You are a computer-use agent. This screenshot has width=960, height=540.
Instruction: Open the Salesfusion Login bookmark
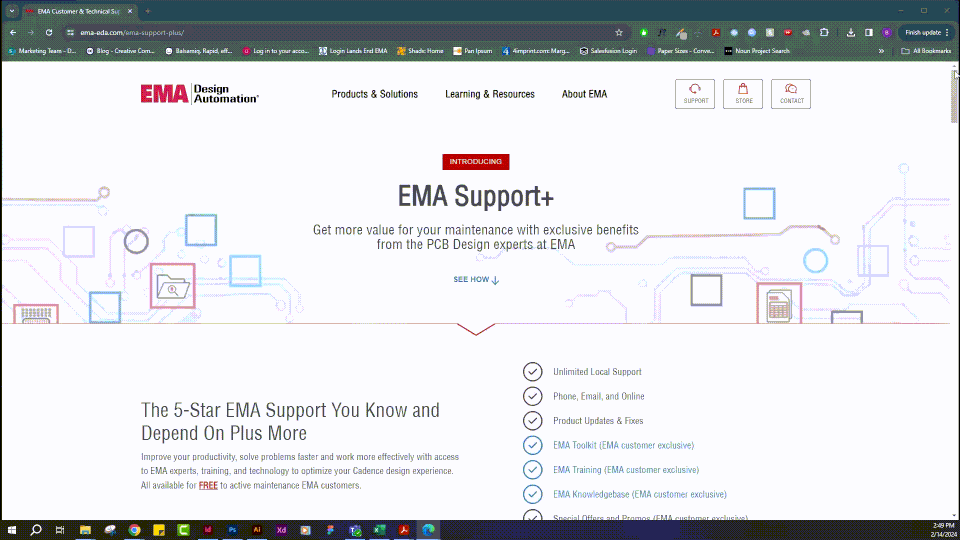[609, 51]
